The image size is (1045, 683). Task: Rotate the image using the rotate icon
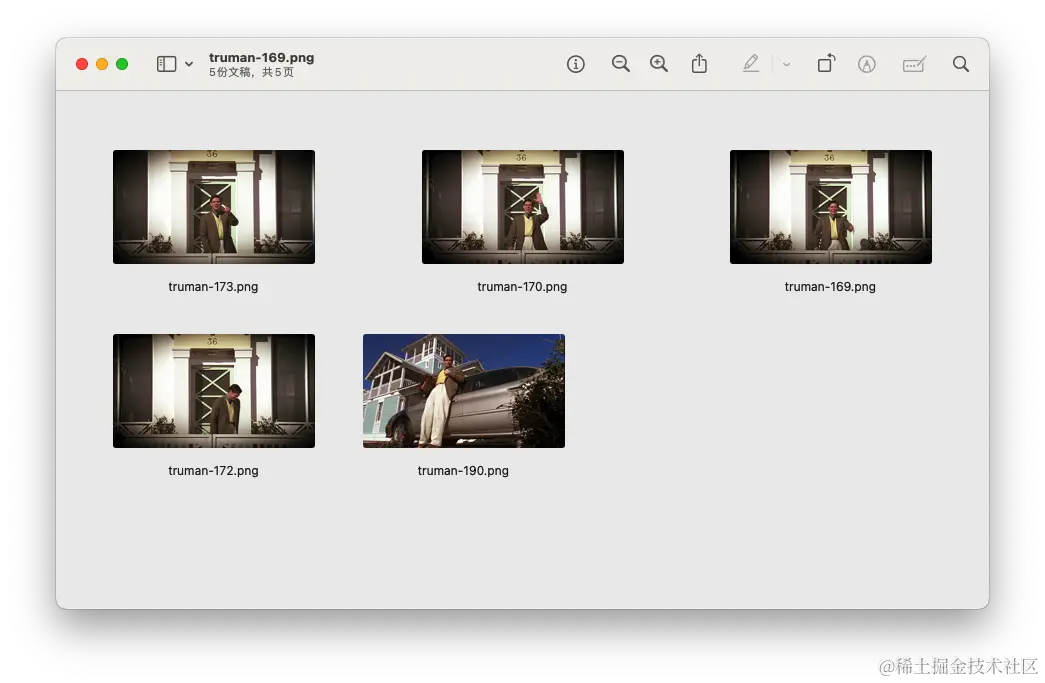tap(826, 64)
